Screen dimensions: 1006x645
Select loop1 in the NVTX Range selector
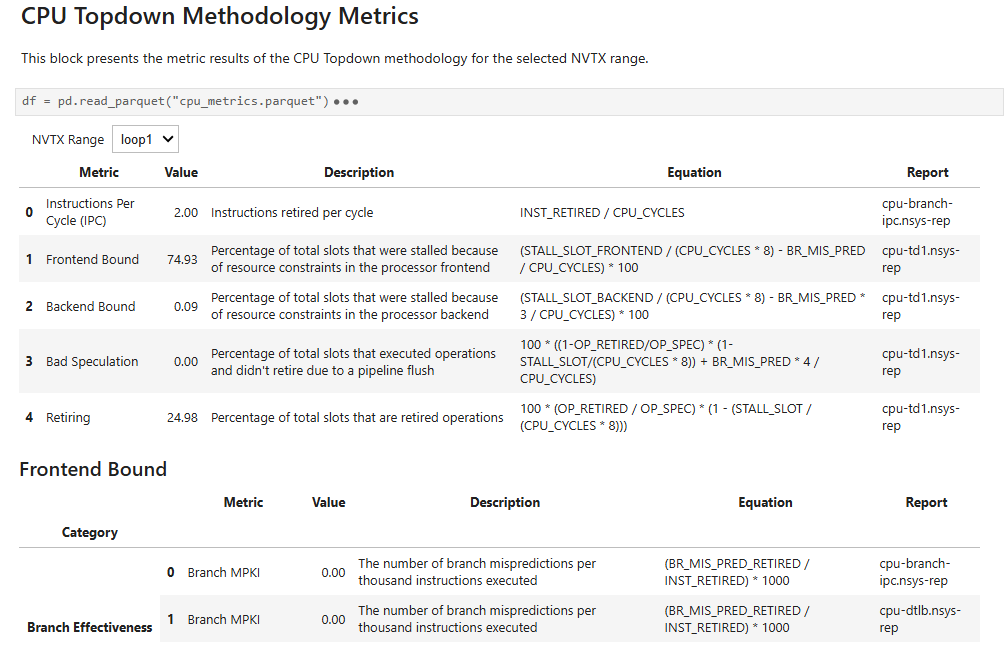146,139
